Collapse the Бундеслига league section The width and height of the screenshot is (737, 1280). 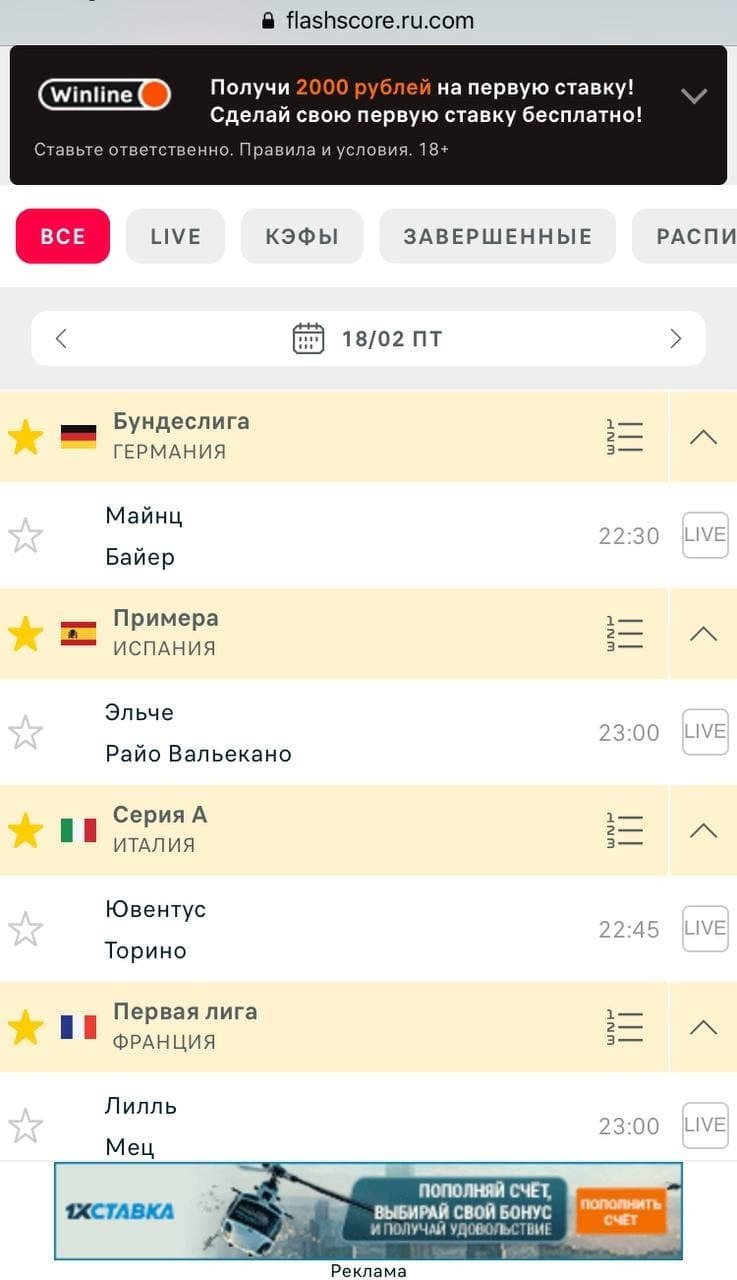coord(704,437)
